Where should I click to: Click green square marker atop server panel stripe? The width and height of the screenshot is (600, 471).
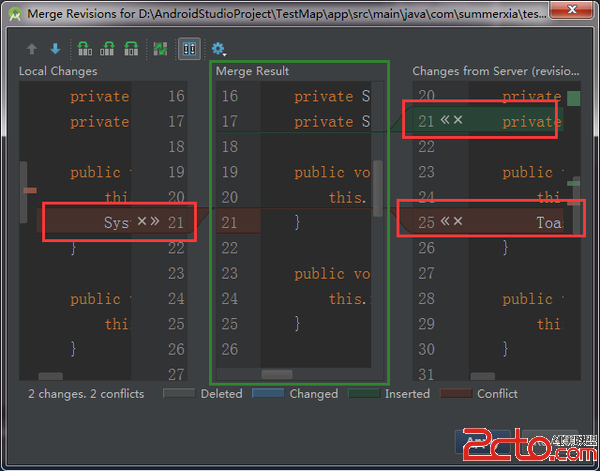tap(574, 98)
